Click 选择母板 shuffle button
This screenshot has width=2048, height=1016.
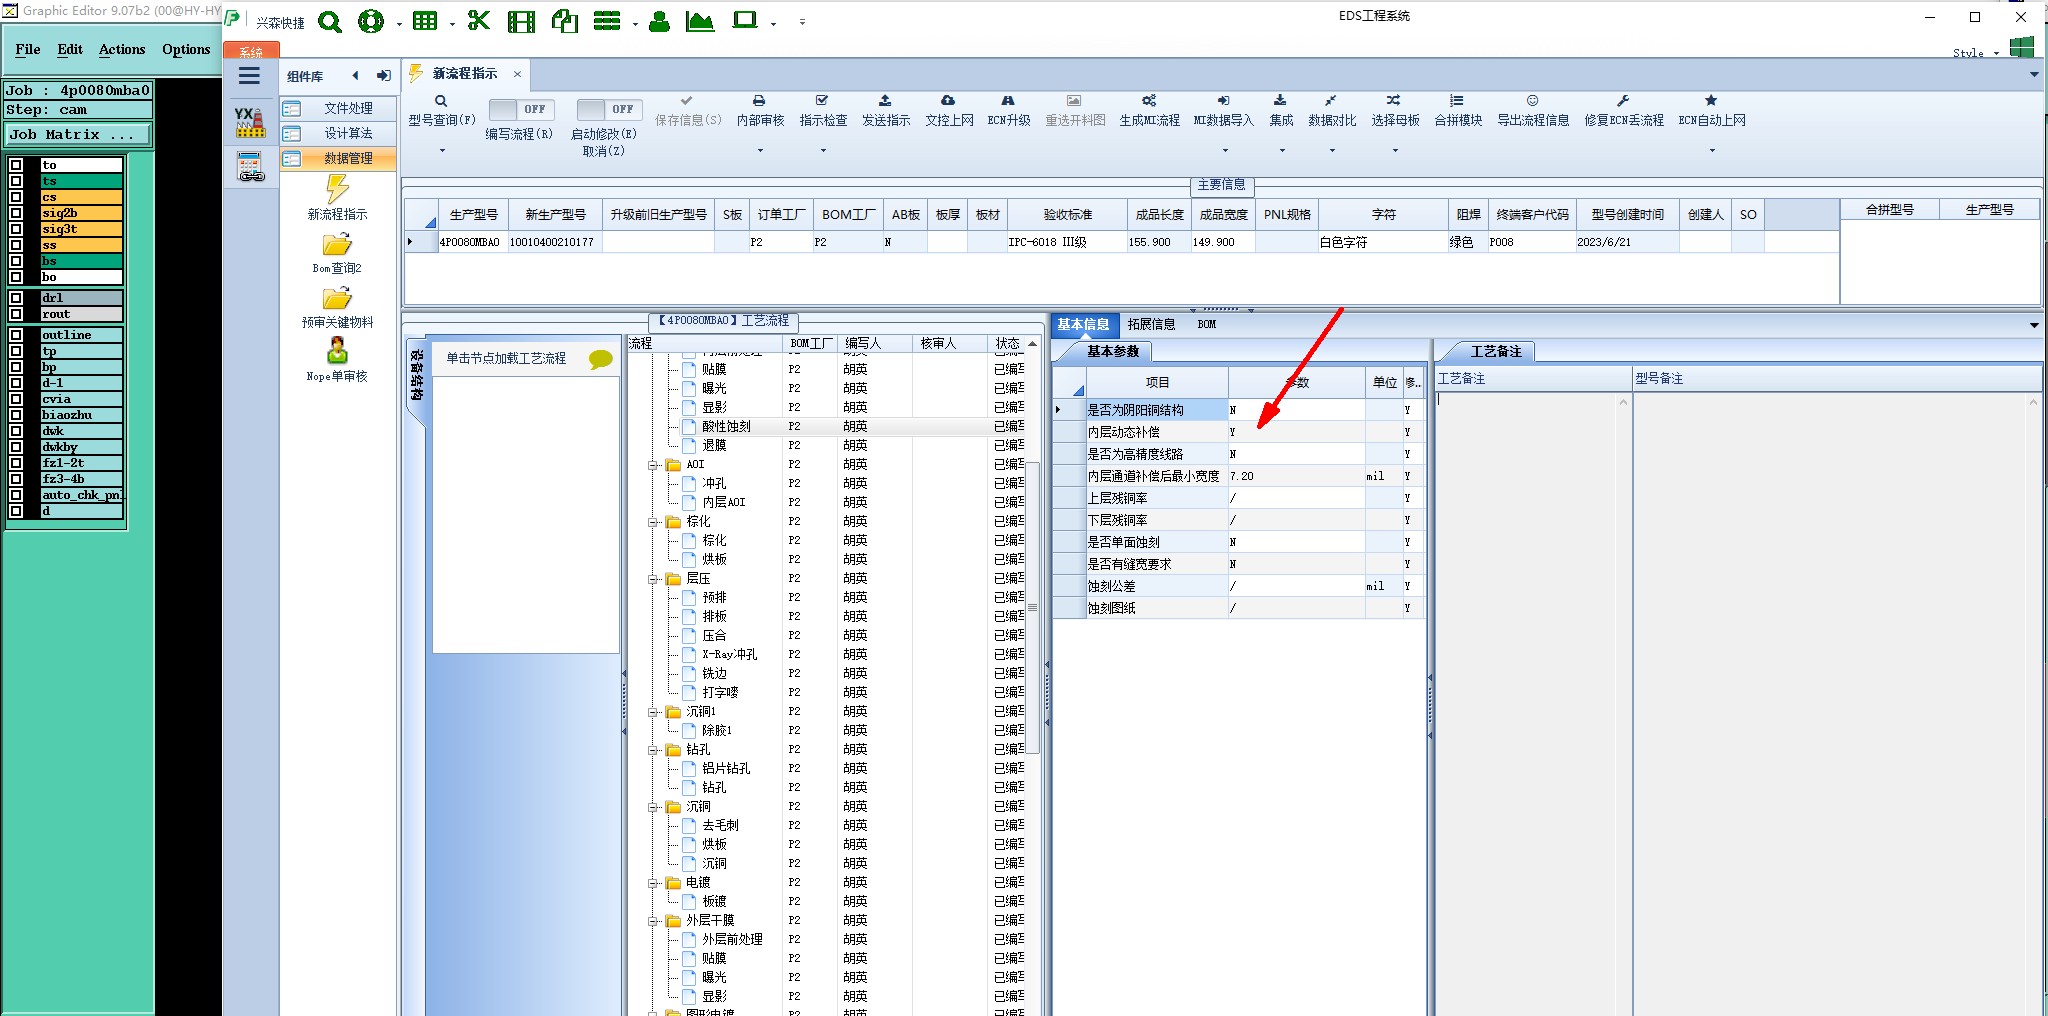[x=1395, y=110]
